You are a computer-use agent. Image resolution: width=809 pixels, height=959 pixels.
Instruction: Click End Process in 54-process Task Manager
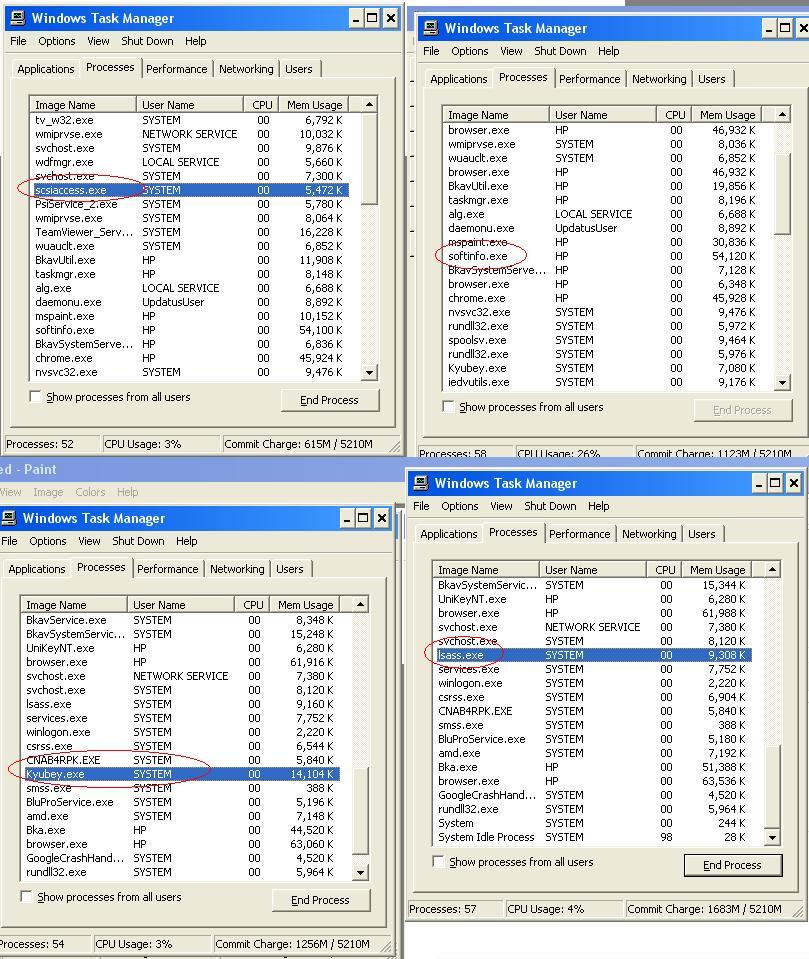[321, 900]
